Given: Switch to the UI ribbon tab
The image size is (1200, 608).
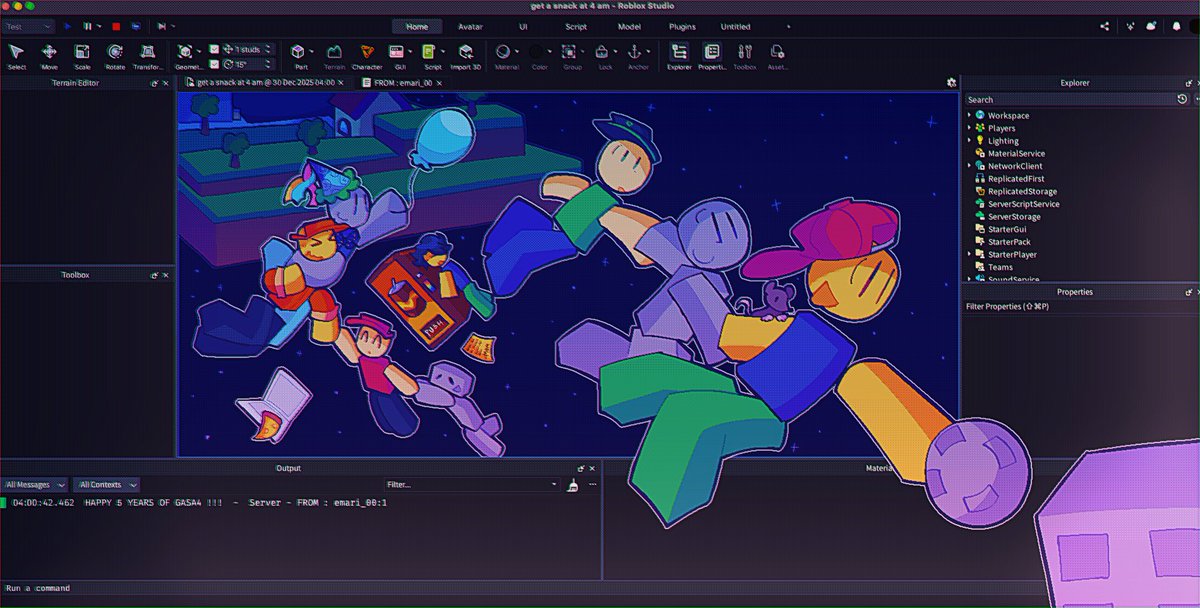Looking at the screenshot, I should (x=523, y=27).
